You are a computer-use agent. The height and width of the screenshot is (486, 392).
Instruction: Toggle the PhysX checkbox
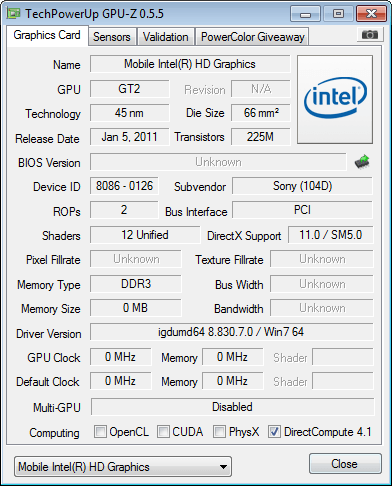coord(219,432)
